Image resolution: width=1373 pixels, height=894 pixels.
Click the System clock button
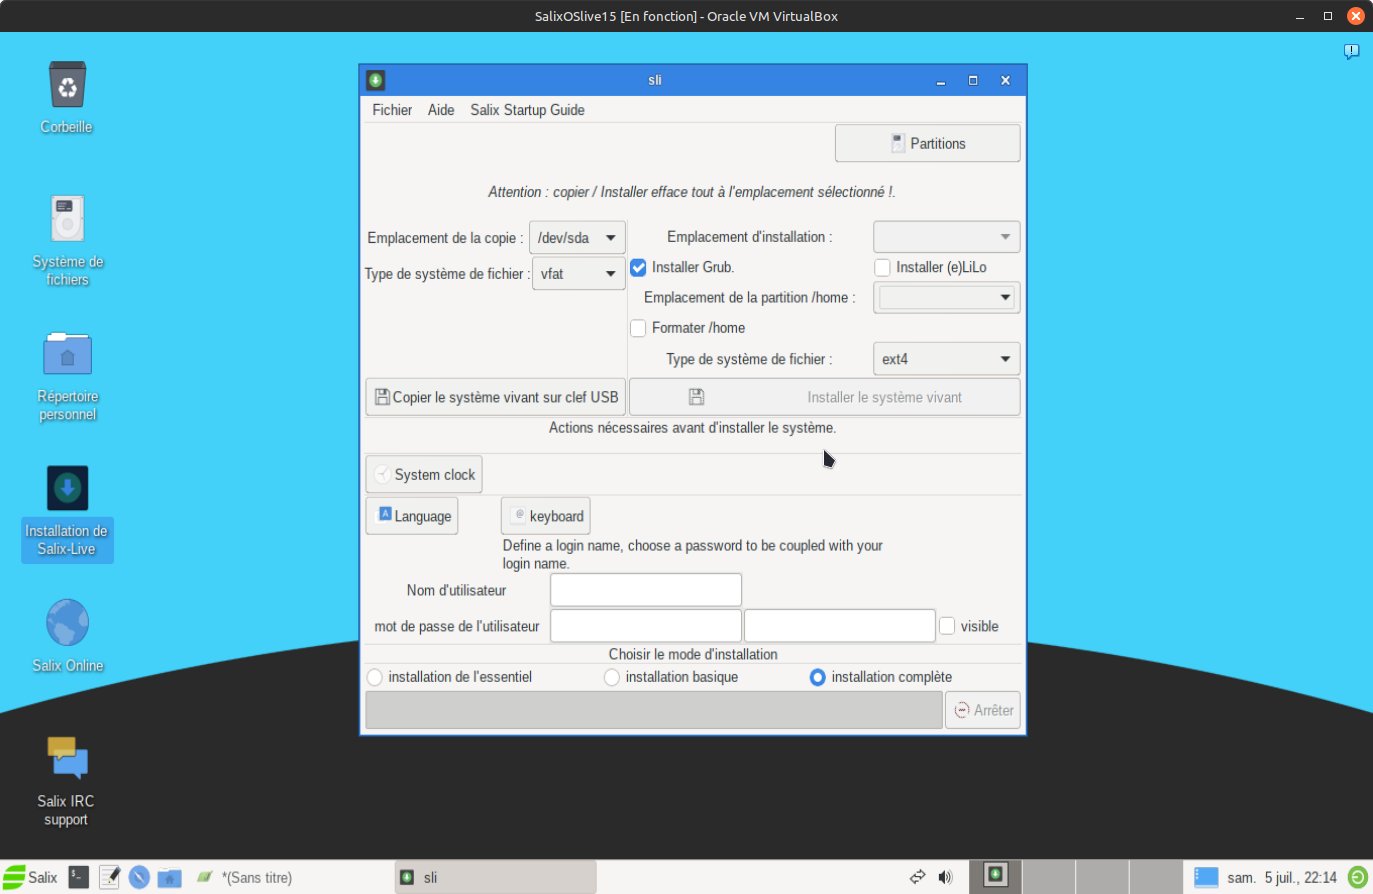424,475
